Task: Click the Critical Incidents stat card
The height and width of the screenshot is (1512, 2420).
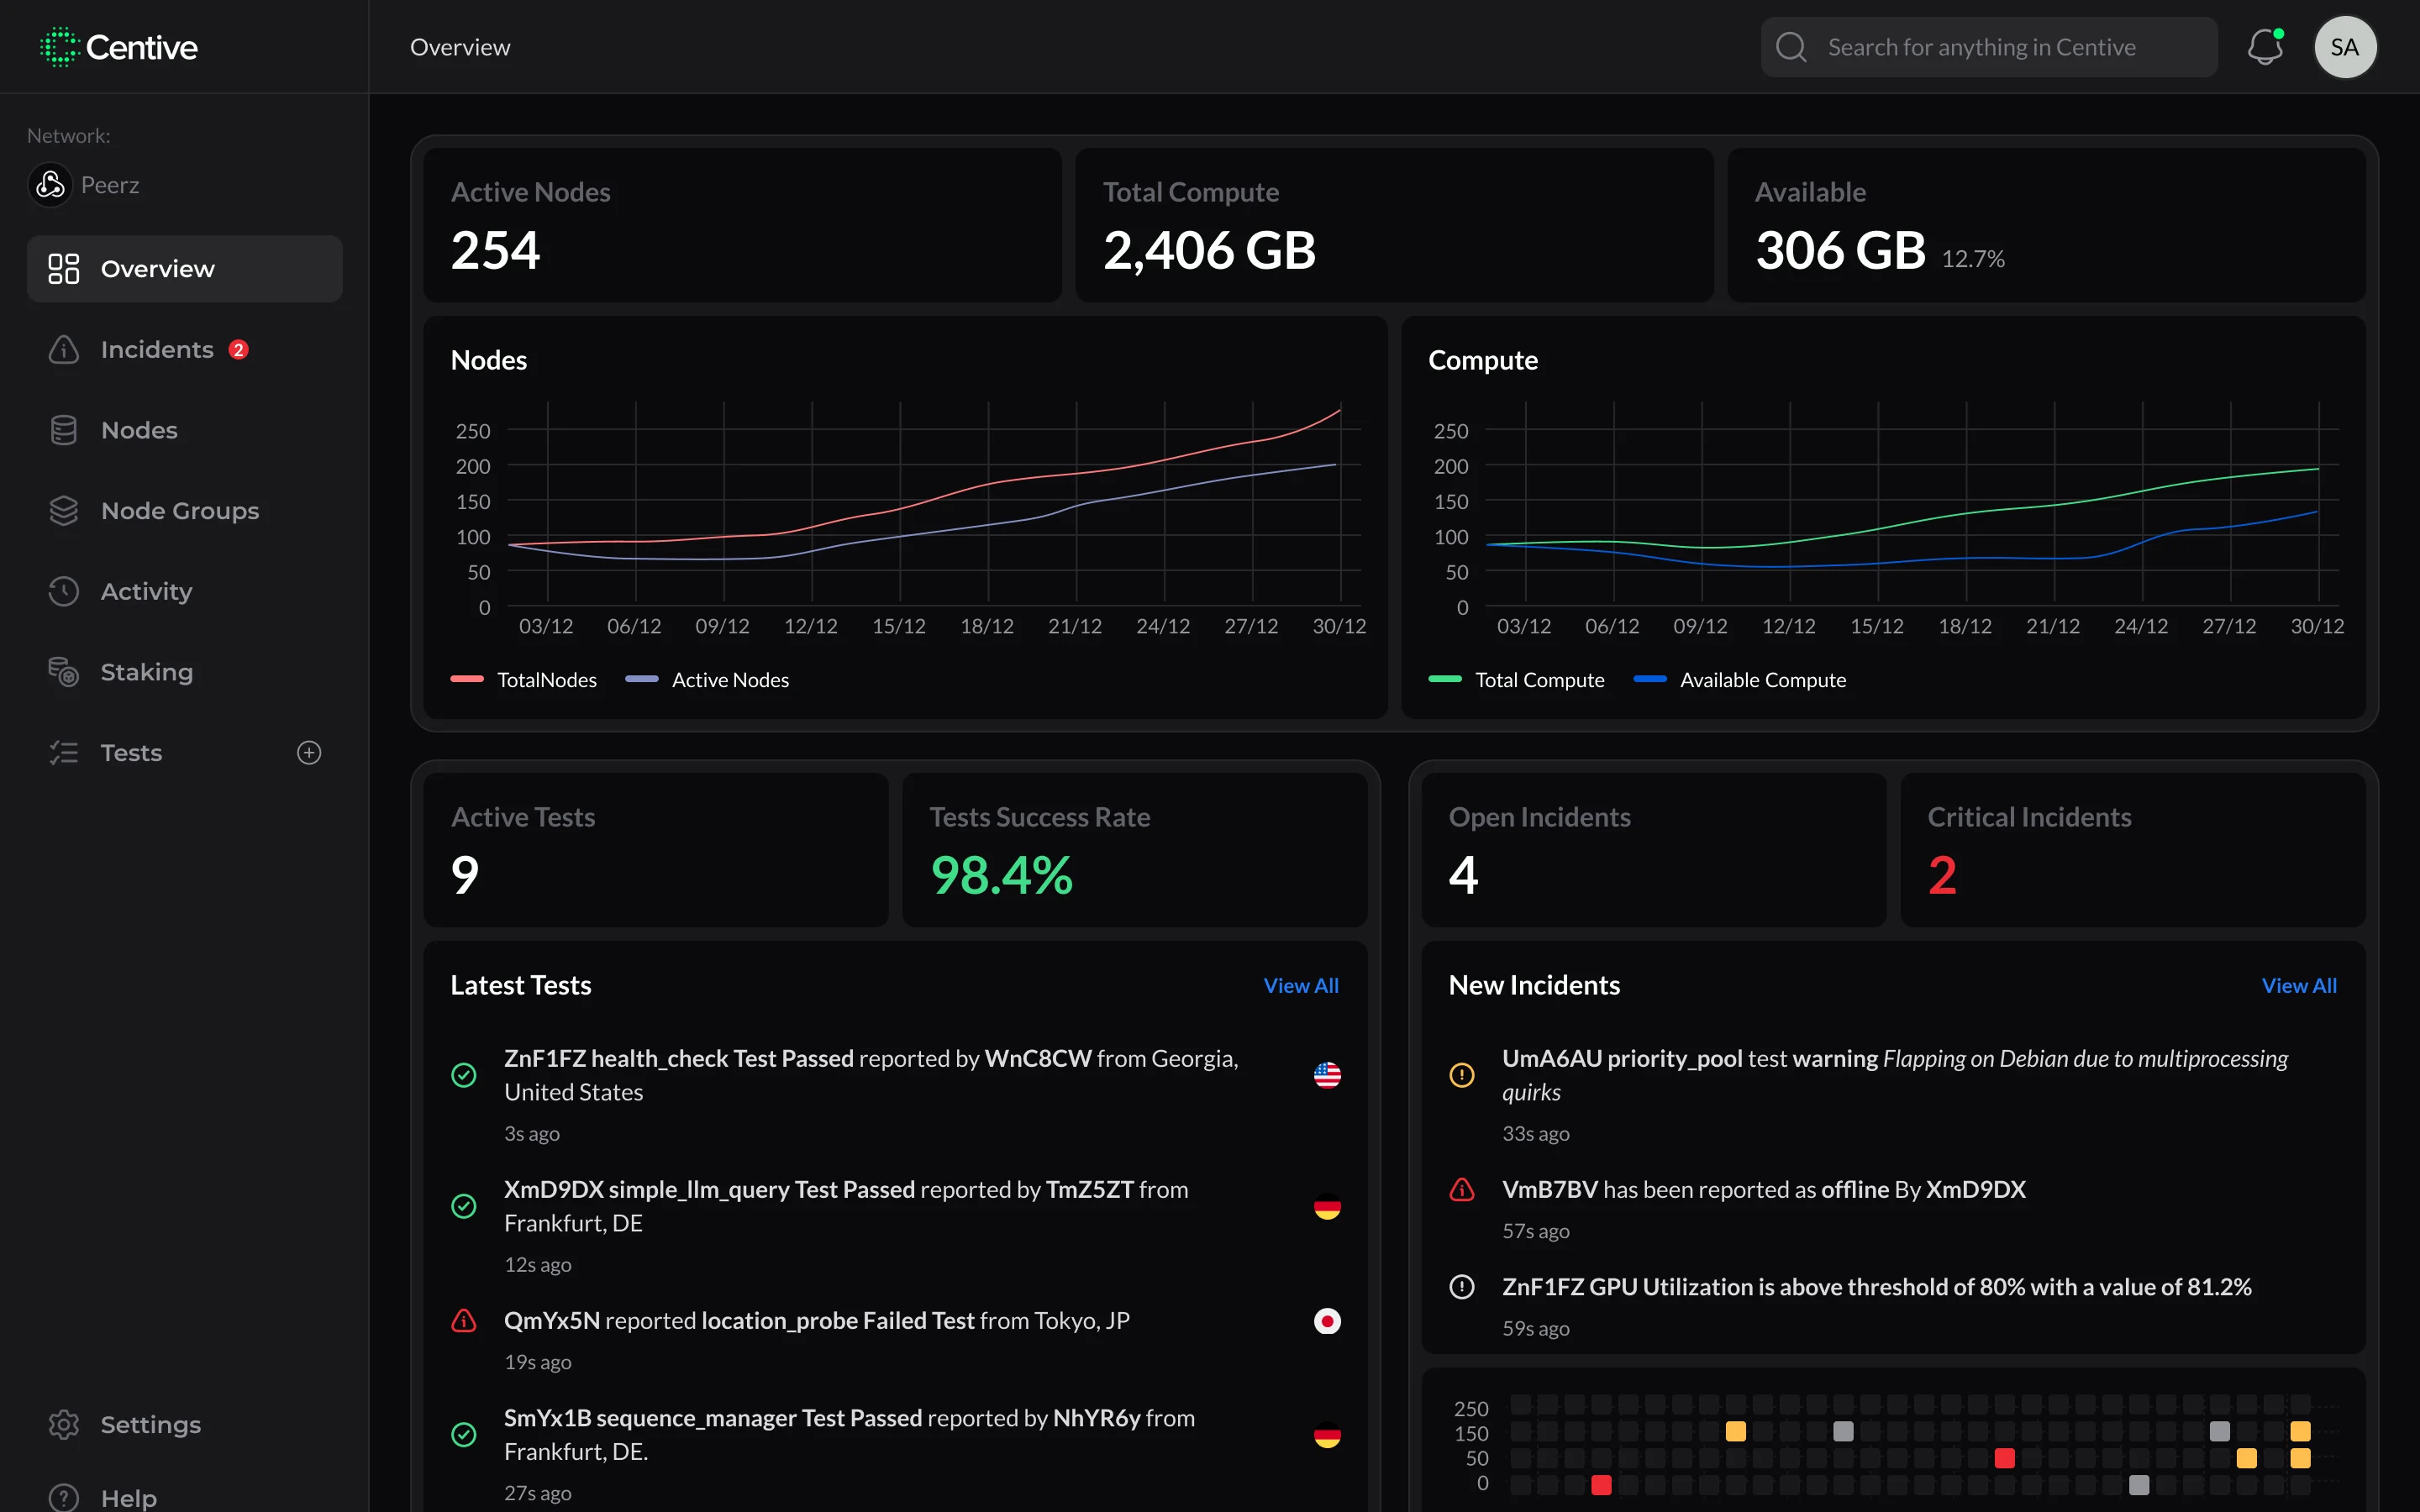Action: point(2133,850)
